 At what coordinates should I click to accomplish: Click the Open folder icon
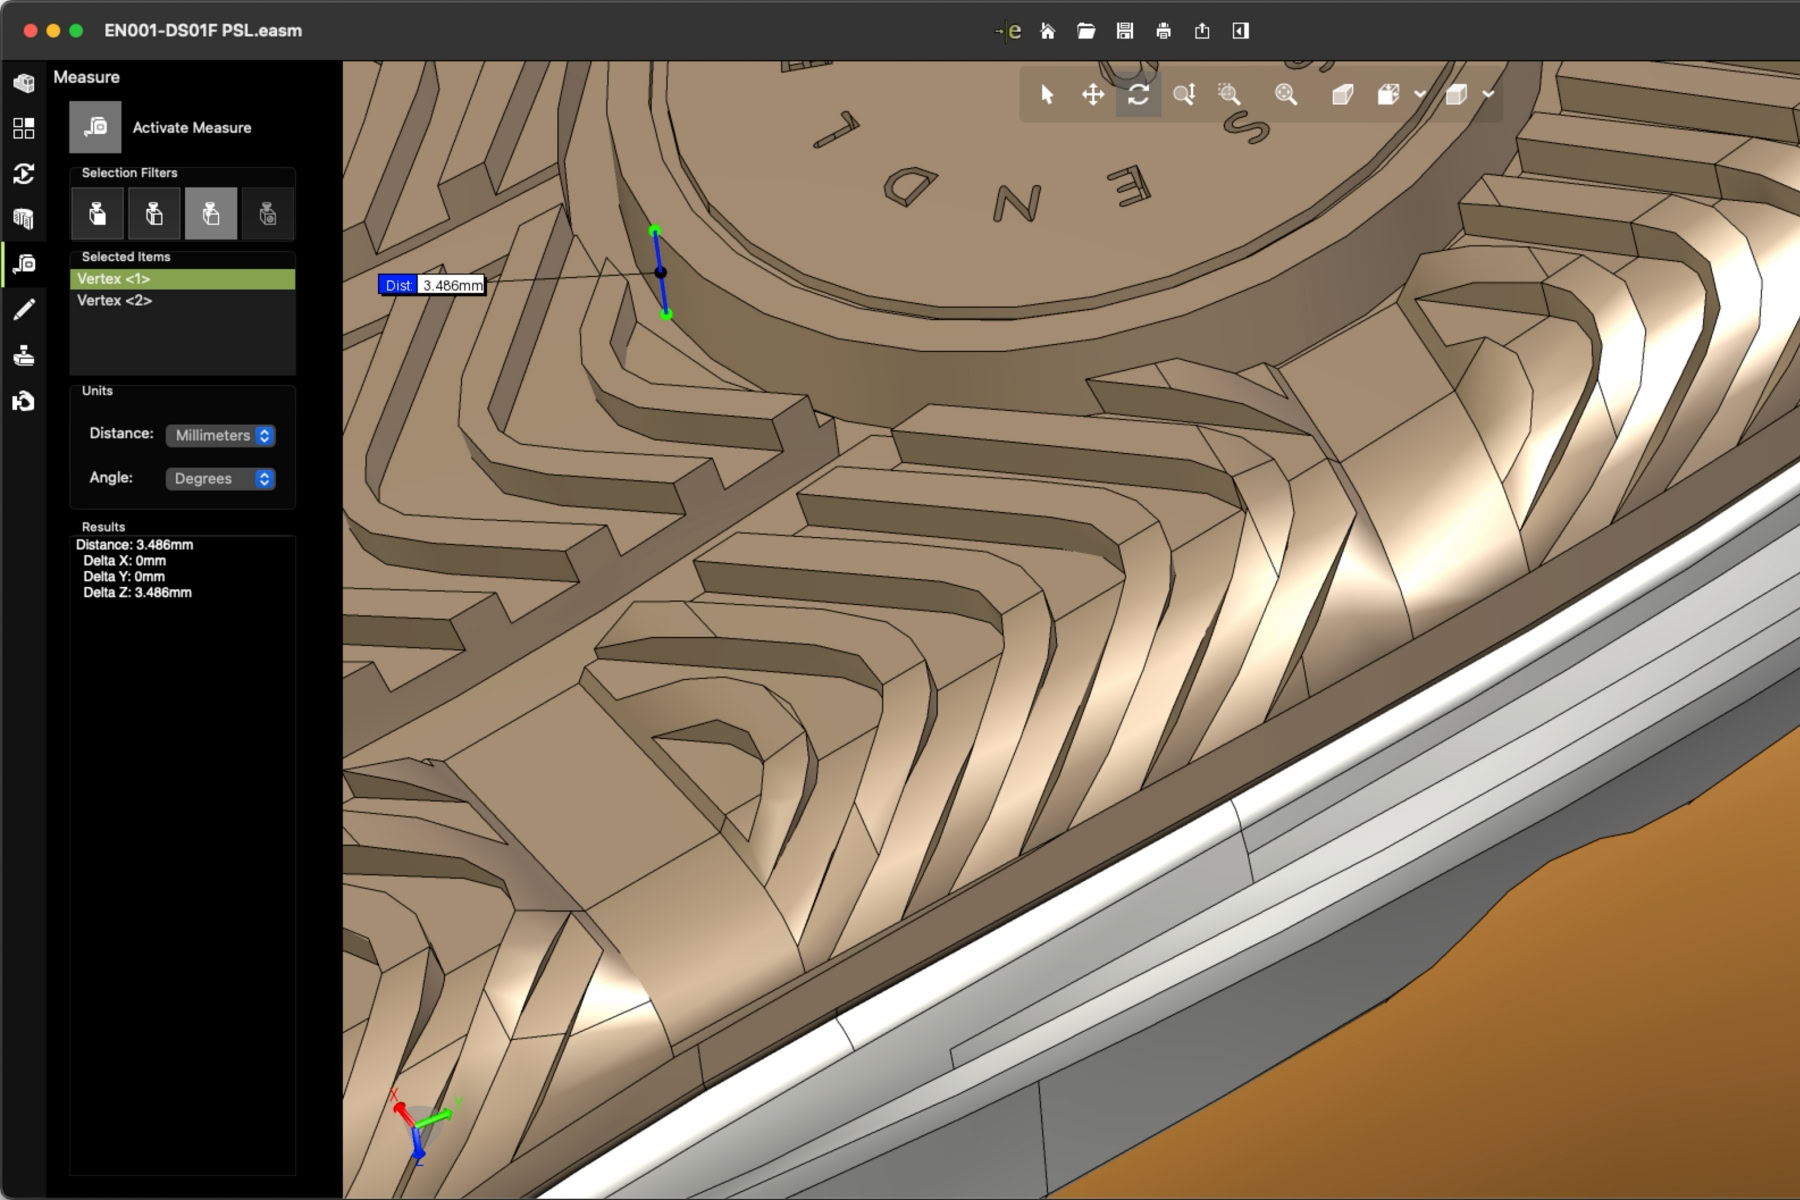[1086, 31]
